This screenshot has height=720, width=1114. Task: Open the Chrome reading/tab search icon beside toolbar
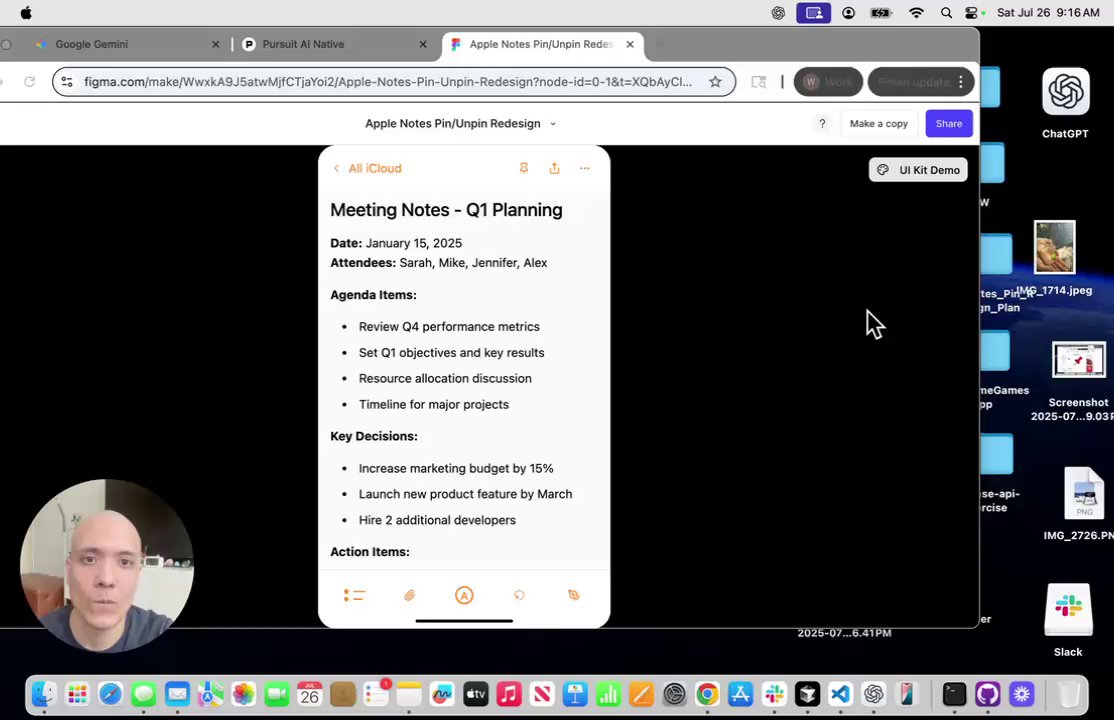coord(759,82)
